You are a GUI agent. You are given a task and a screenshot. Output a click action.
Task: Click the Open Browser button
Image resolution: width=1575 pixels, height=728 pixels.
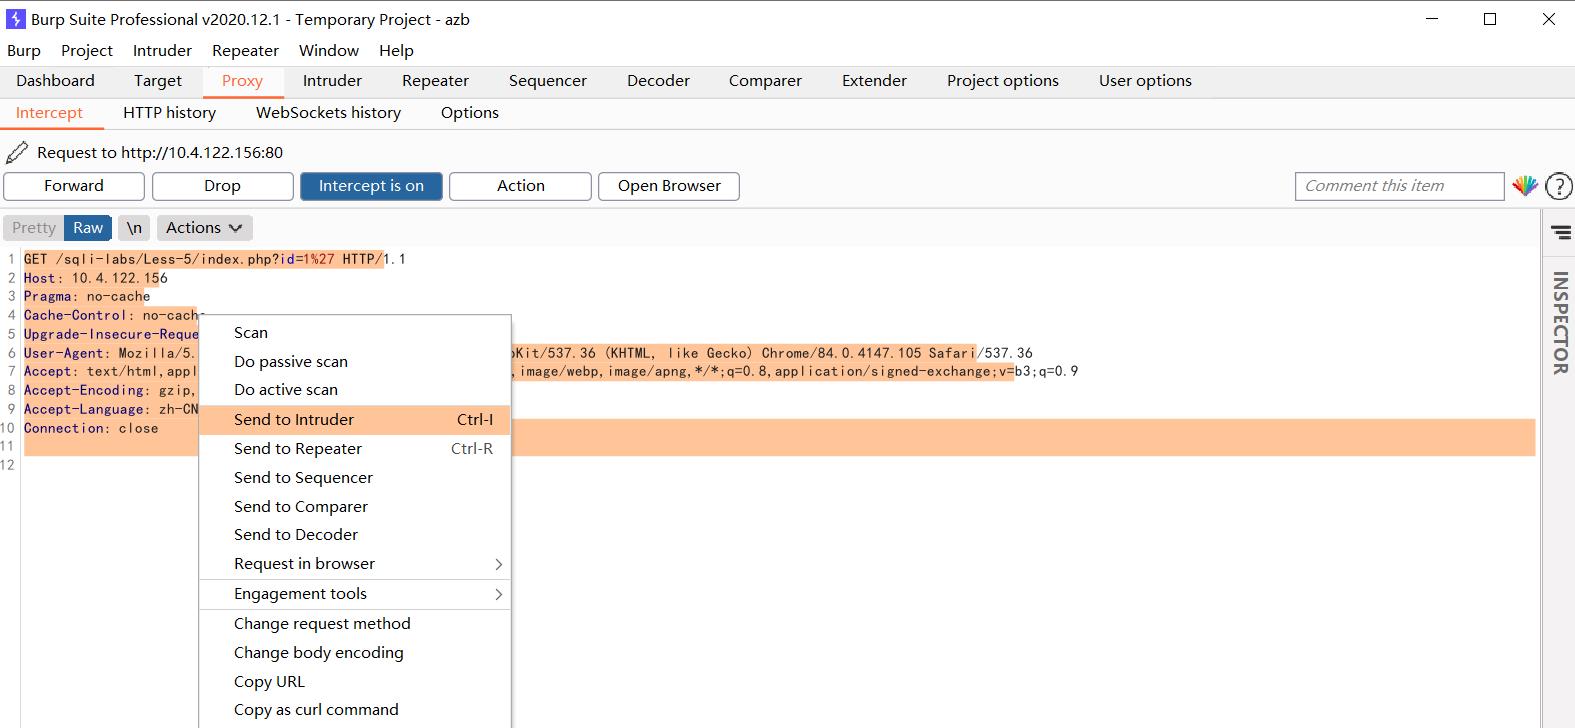click(669, 186)
